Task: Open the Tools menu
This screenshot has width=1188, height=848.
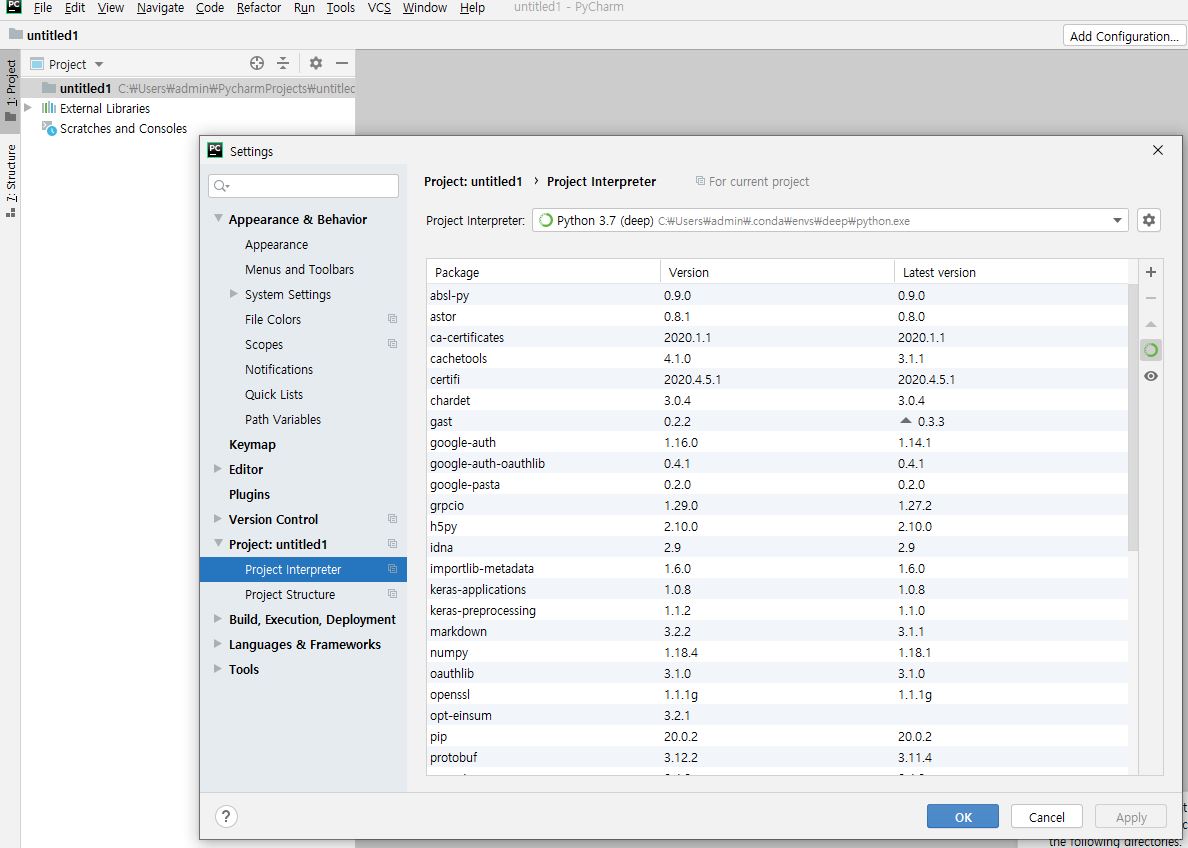Action: click(340, 8)
